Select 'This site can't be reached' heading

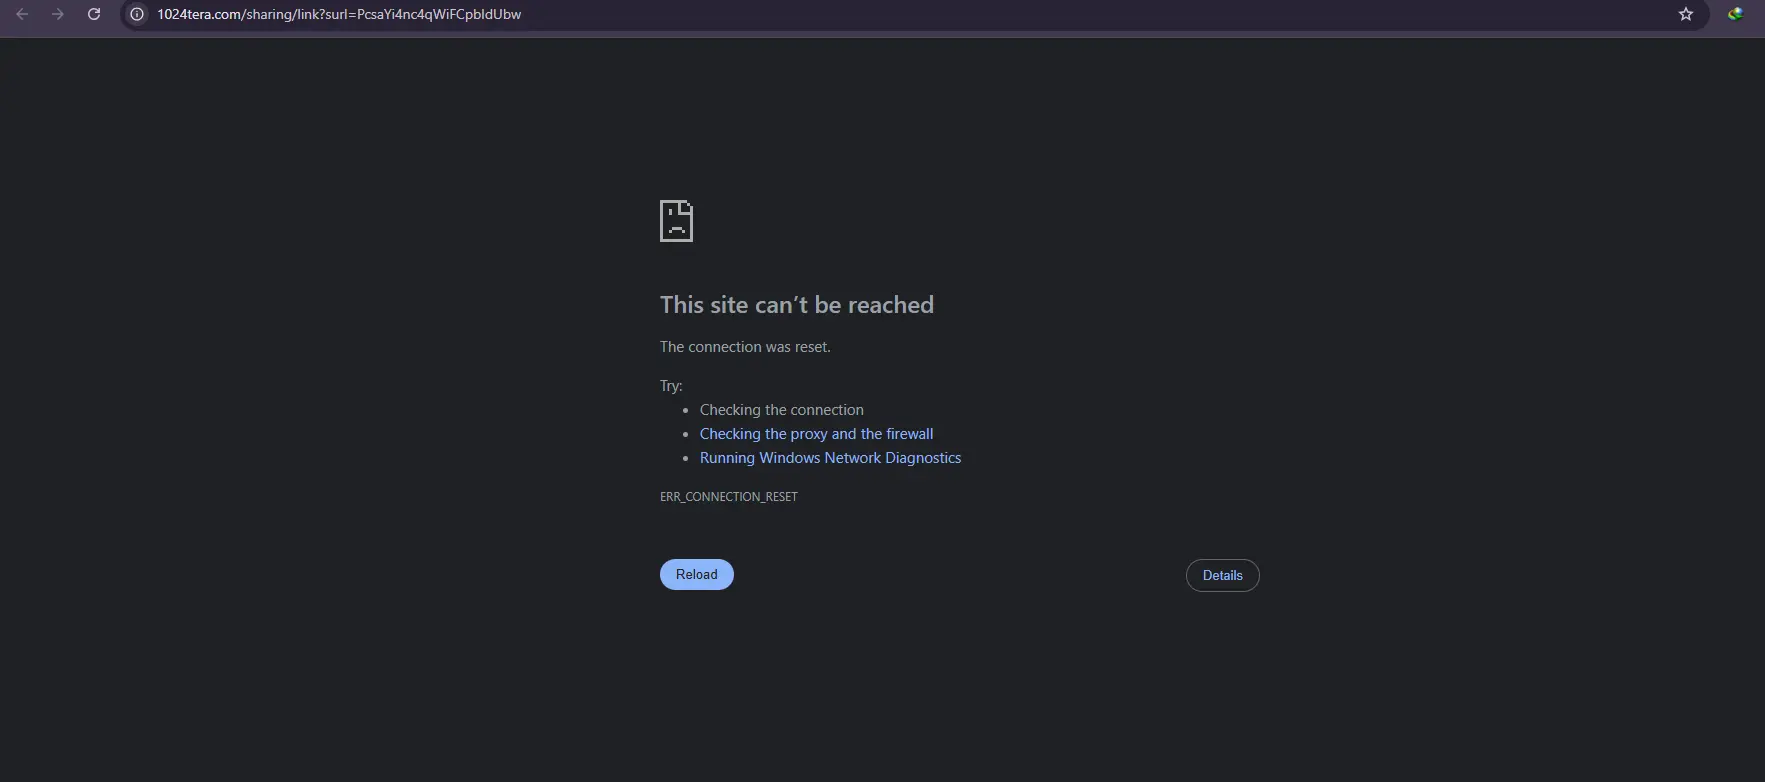tap(797, 305)
